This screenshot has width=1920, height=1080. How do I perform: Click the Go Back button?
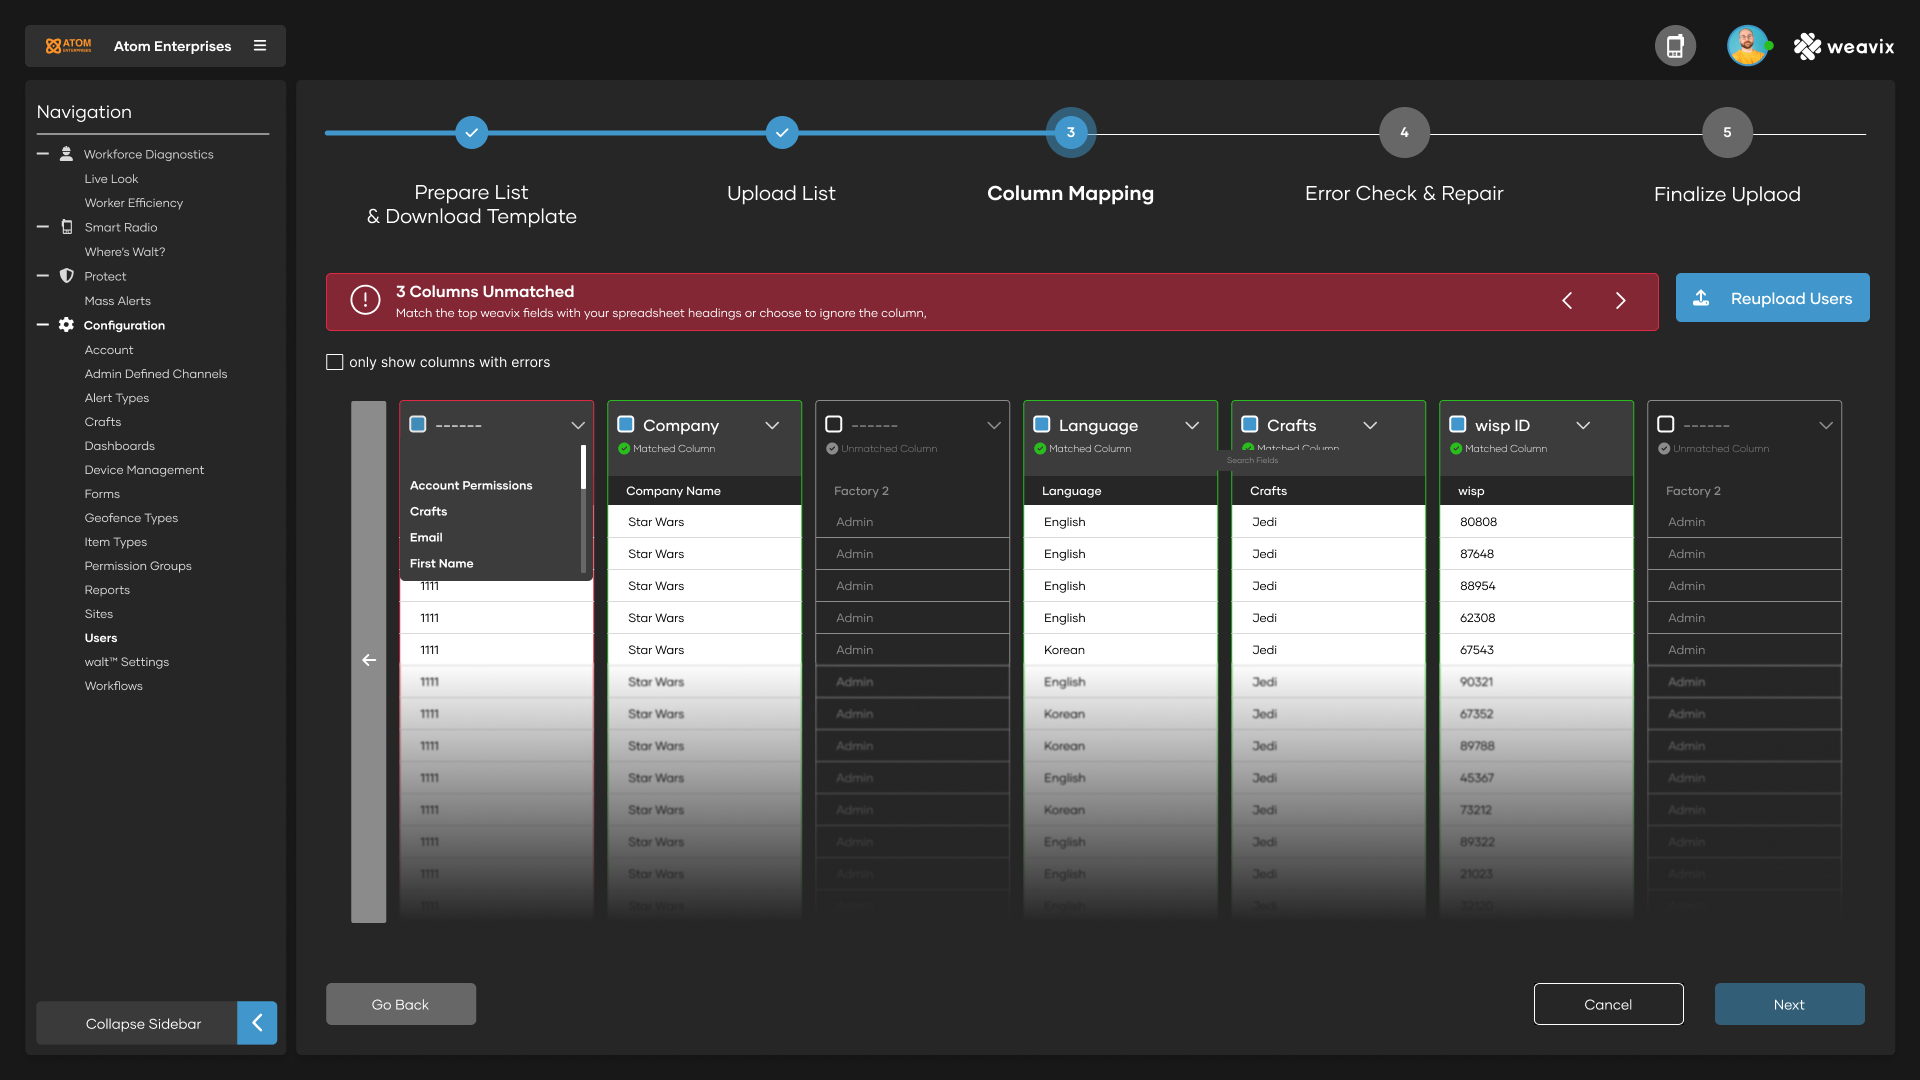point(400,1004)
